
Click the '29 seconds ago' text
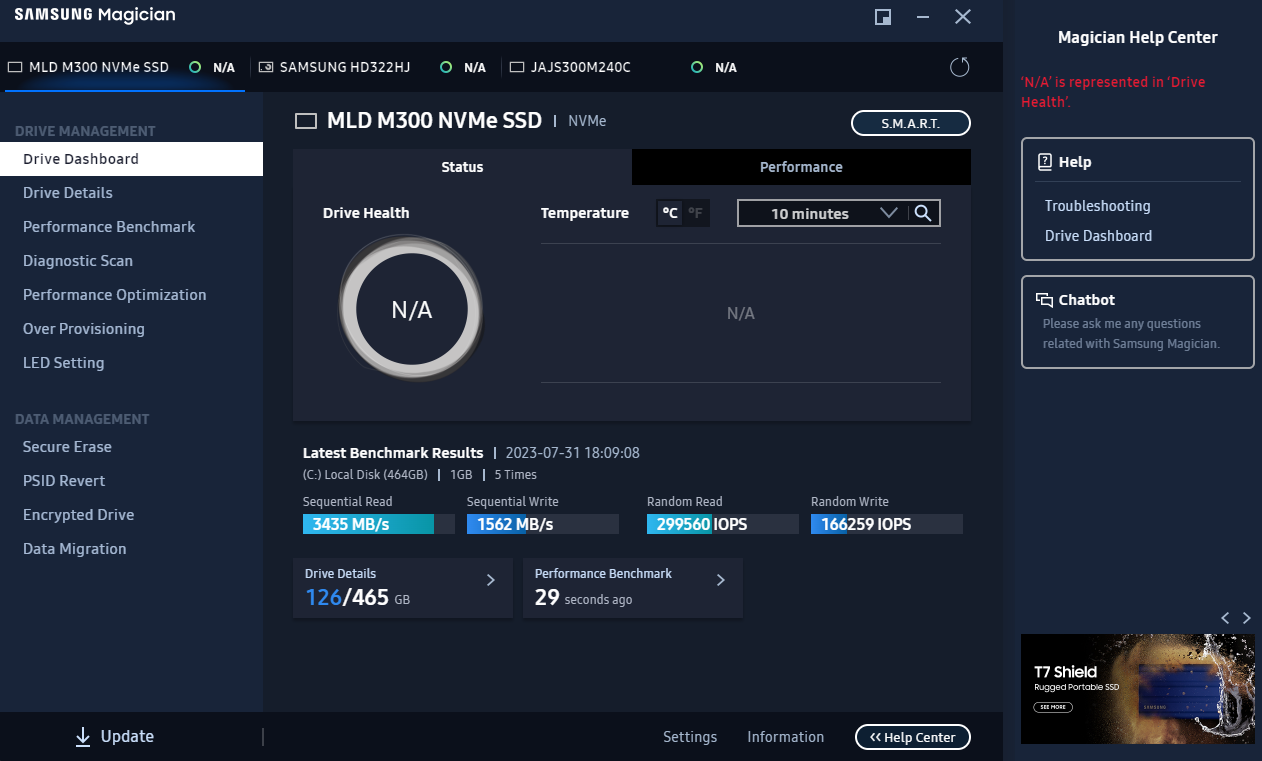[x=583, y=598]
